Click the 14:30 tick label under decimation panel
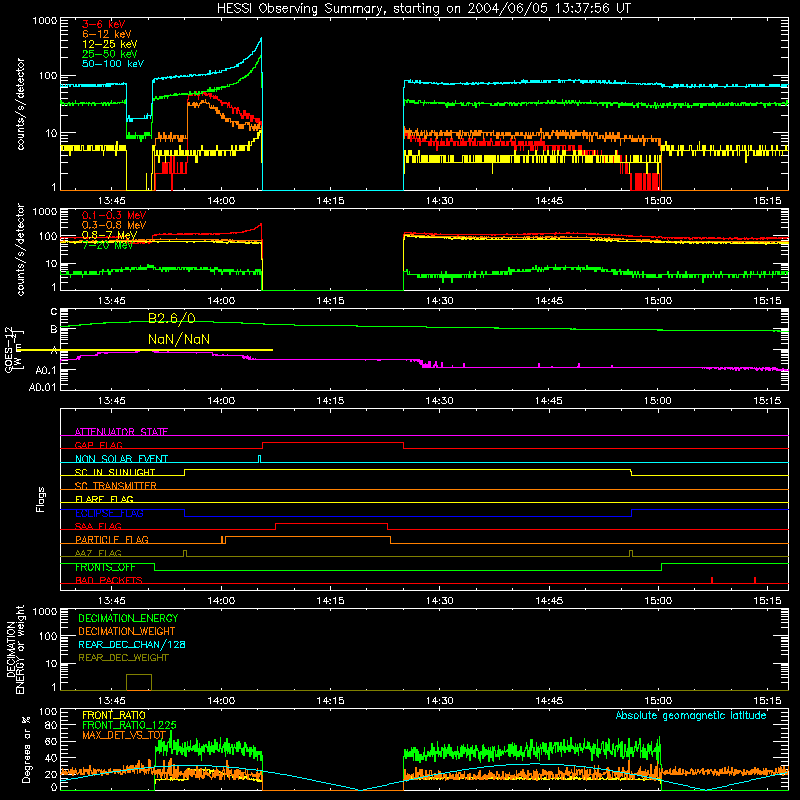The image size is (800, 800). [439, 701]
